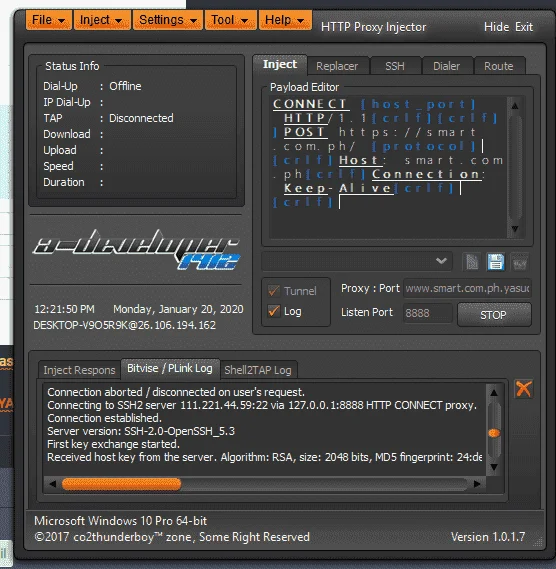
Task: Click the 'First key exchange started.' log line
Action: 114,444
